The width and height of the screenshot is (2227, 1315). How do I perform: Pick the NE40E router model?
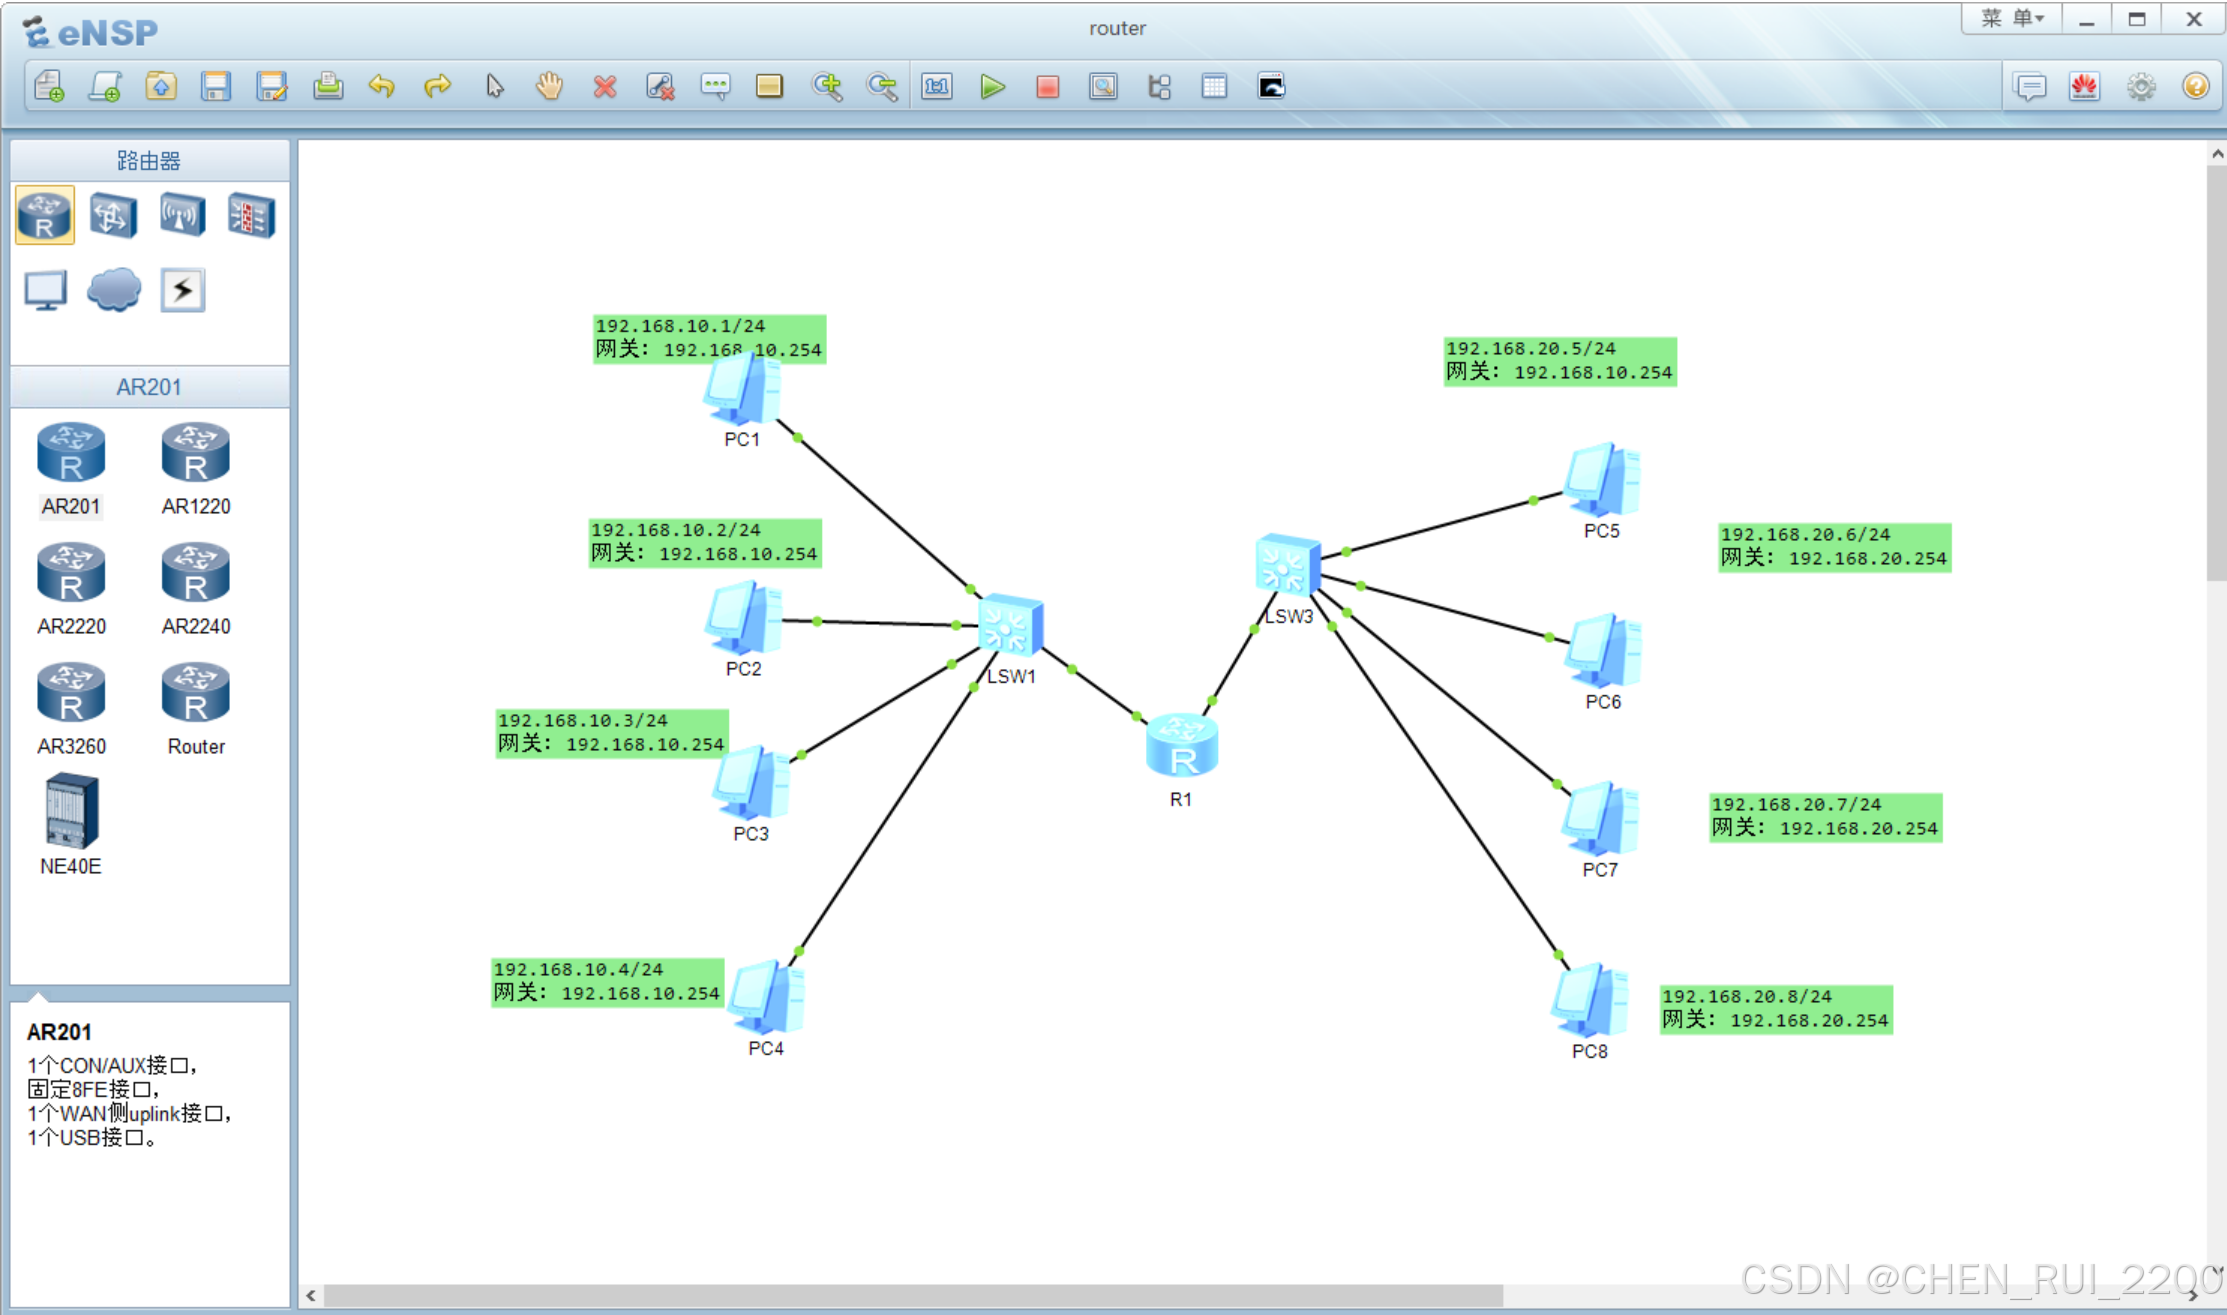click(71, 812)
